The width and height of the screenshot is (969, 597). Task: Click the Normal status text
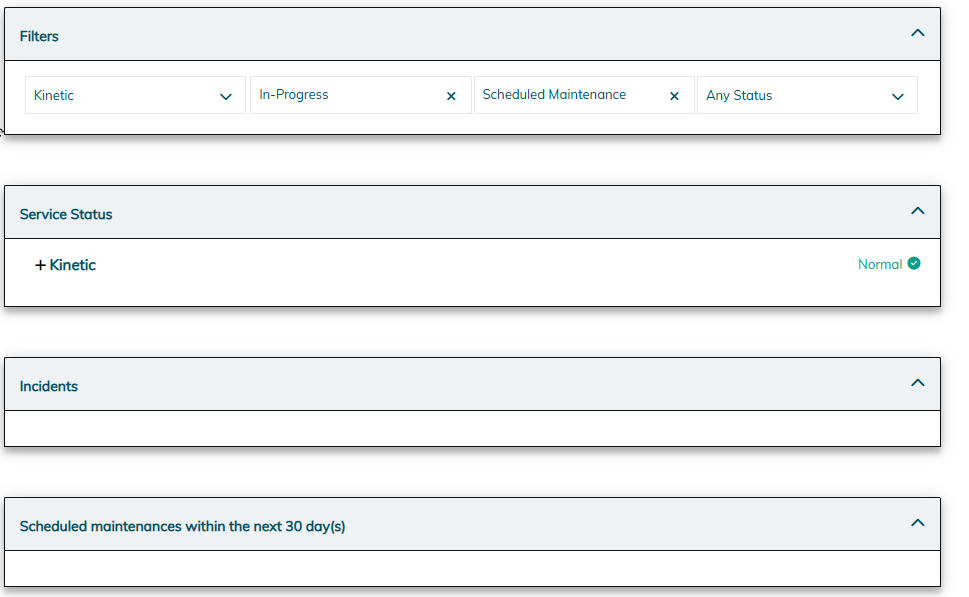pos(880,265)
